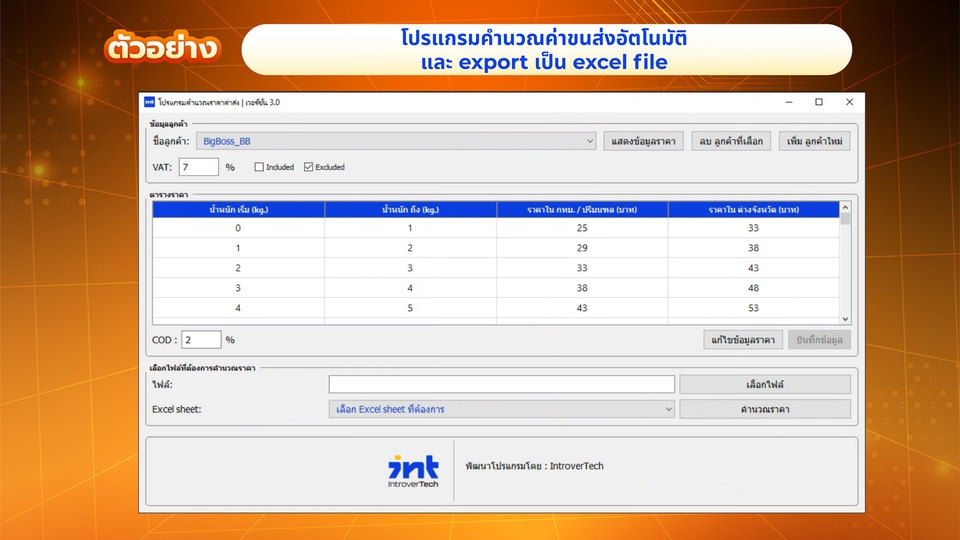Select the provincial price cell 33 in first row
This screenshot has height=540, width=960.
[x=754, y=228]
